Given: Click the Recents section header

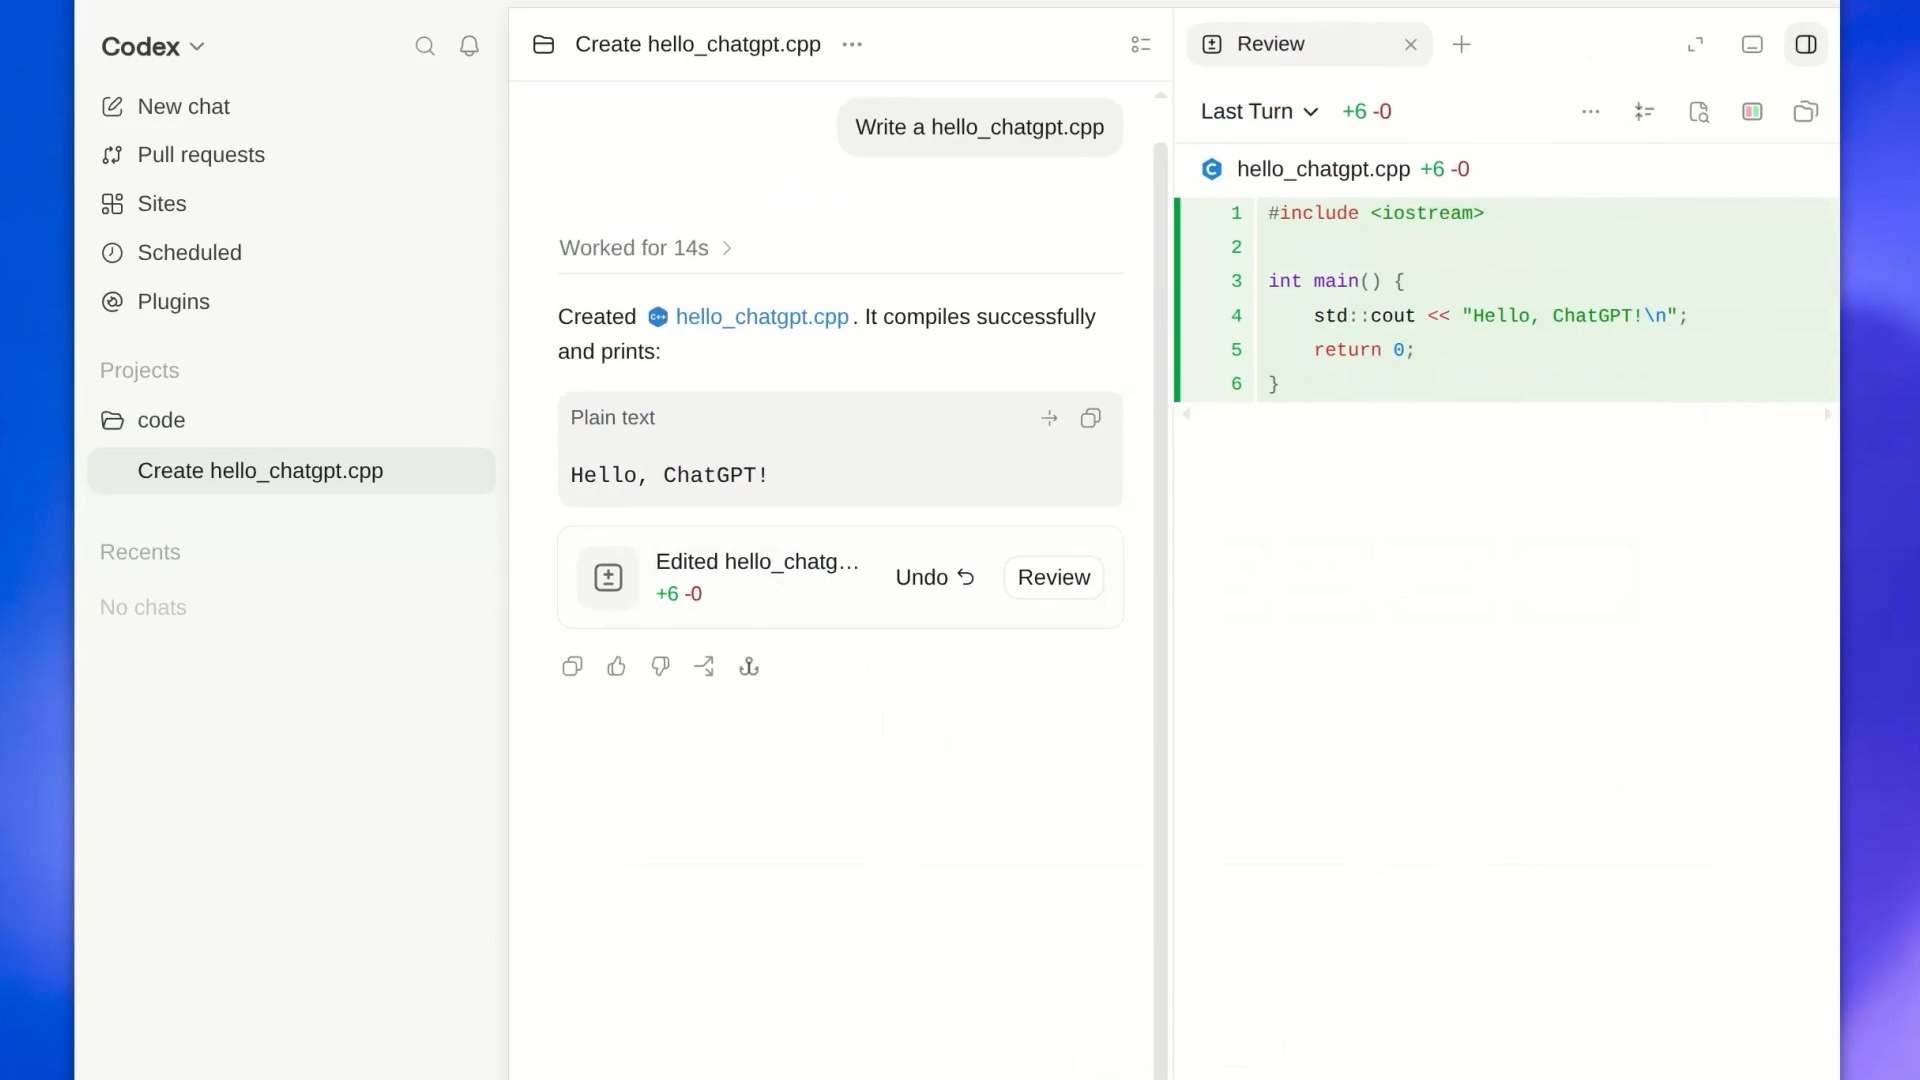Looking at the screenshot, I should (x=140, y=553).
